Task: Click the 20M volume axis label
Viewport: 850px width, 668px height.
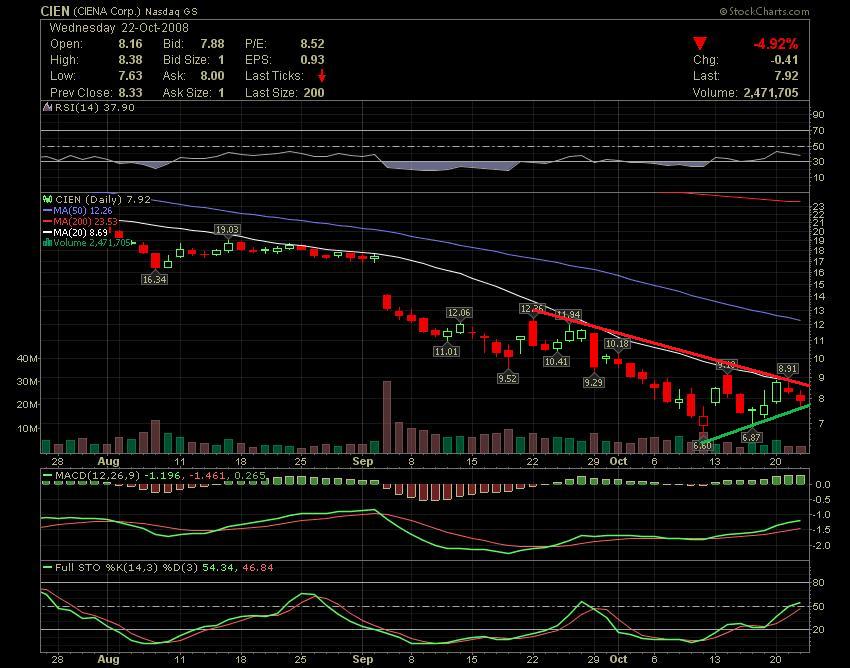Action: coord(27,404)
